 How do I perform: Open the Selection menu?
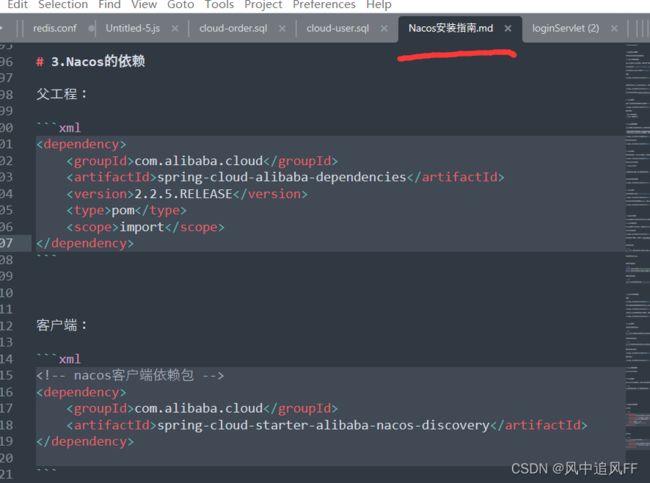tap(63, 5)
